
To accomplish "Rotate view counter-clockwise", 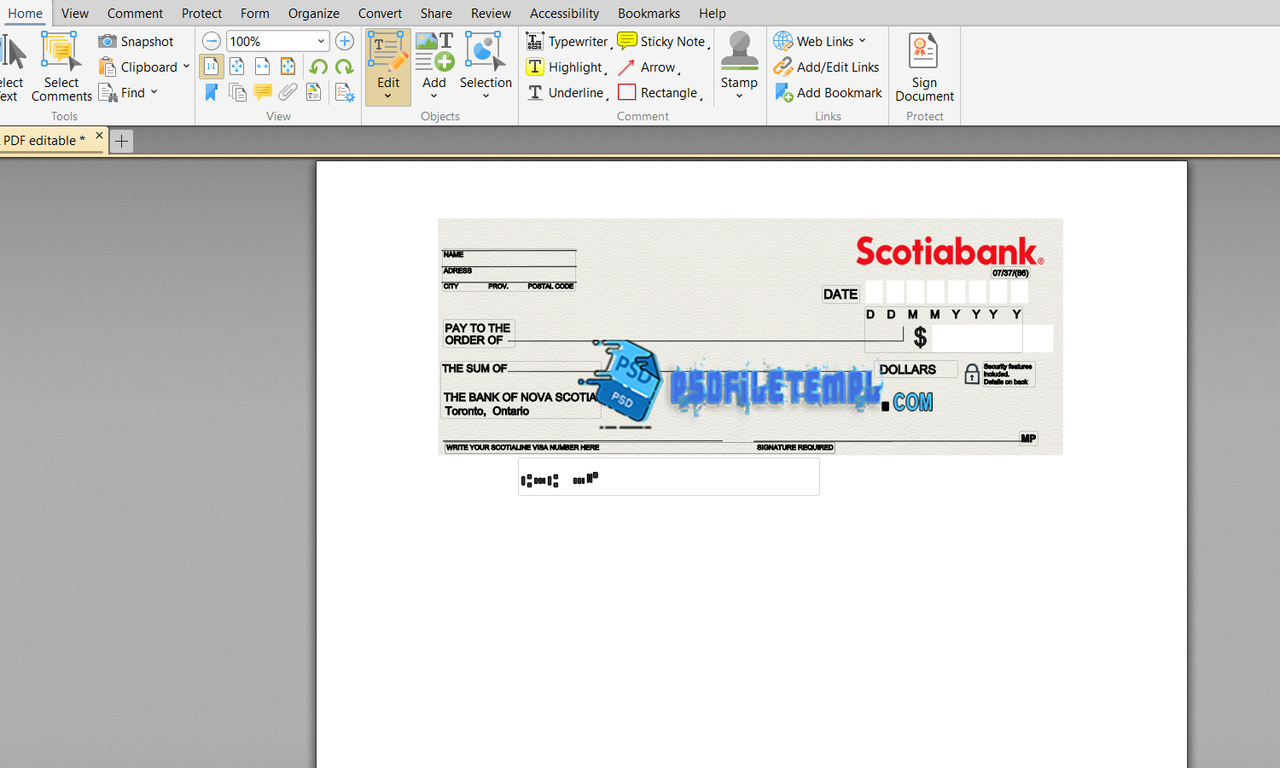I will point(318,67).
